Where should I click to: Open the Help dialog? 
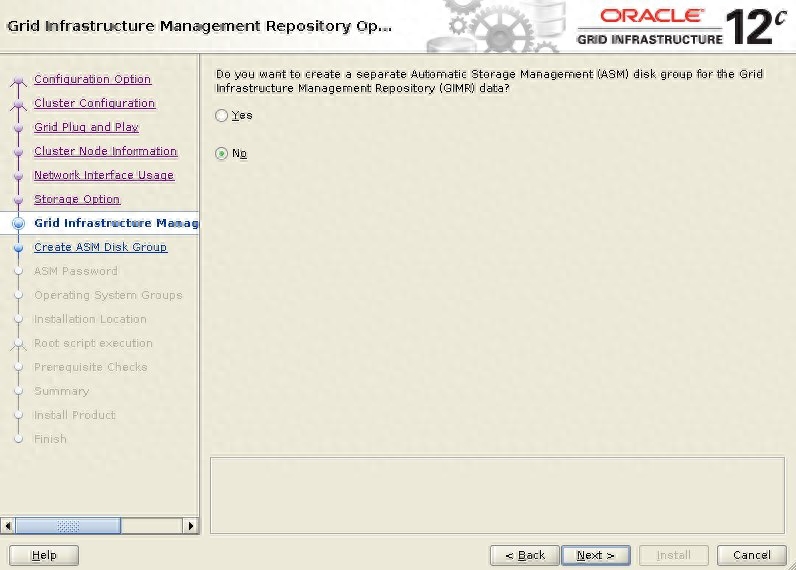pos(44,555)
